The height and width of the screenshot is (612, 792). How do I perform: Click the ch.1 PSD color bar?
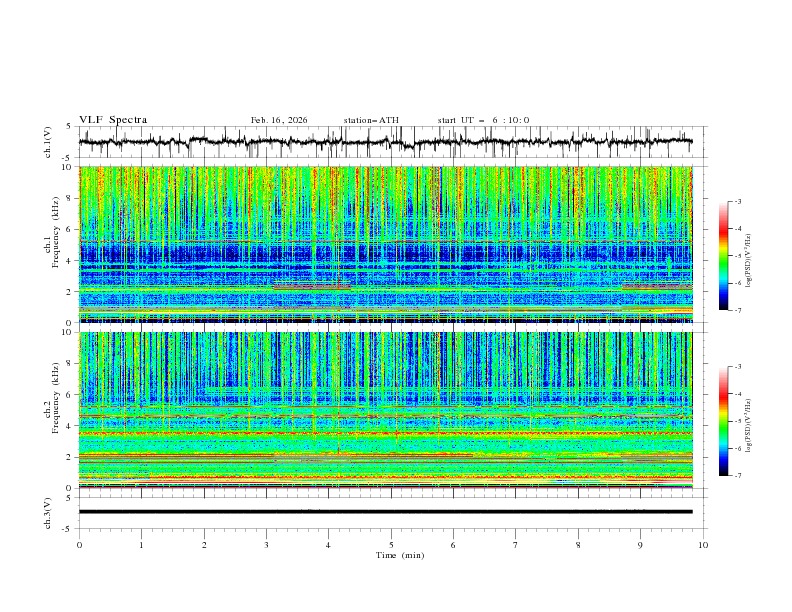coord(723,255)
